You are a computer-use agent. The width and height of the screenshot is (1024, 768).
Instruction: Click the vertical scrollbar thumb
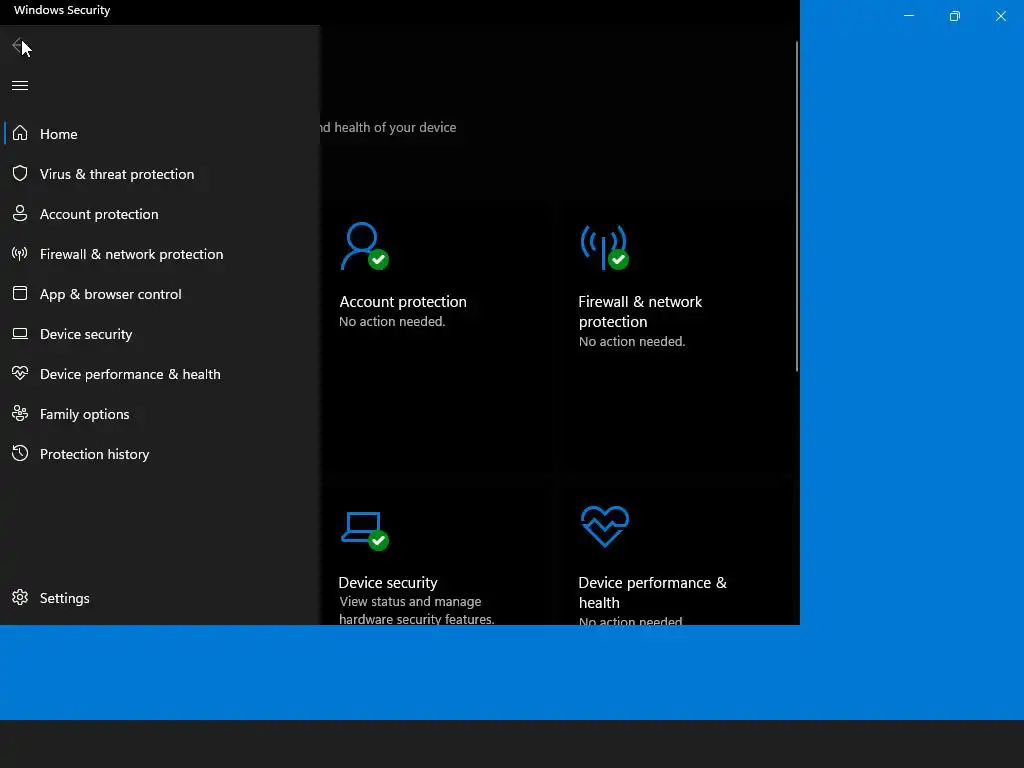point(797,206)
